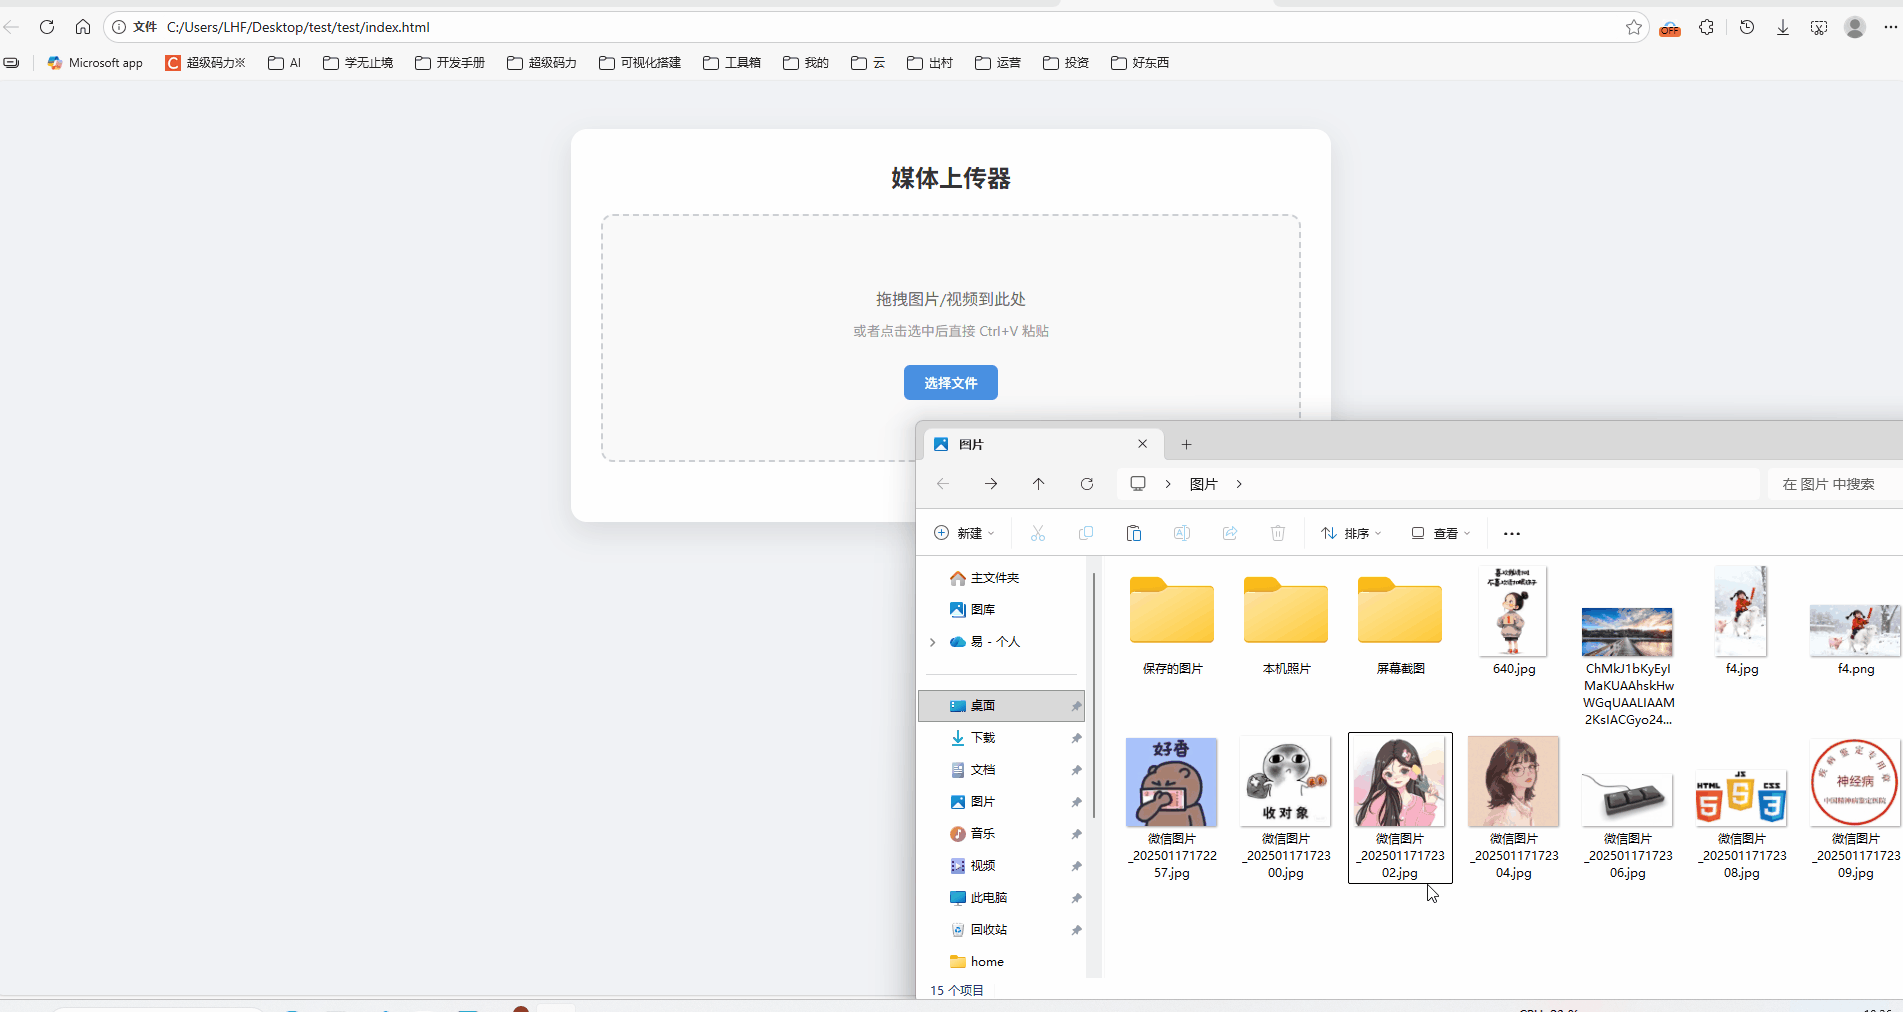Viewport: 1903px width, 1012px height.
Task: Open the 查看 view dropdown
Action: click(x=1440, y=533)
